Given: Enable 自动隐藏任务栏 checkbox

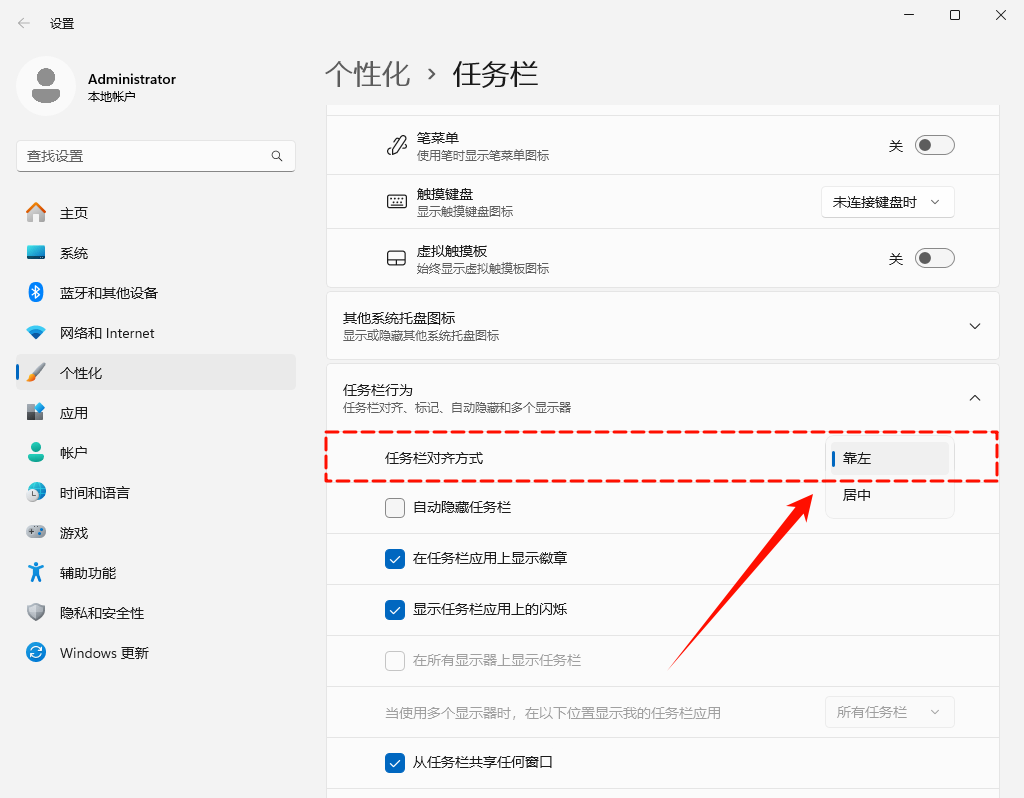Looking at the screenshot, I should click(394, 507).
